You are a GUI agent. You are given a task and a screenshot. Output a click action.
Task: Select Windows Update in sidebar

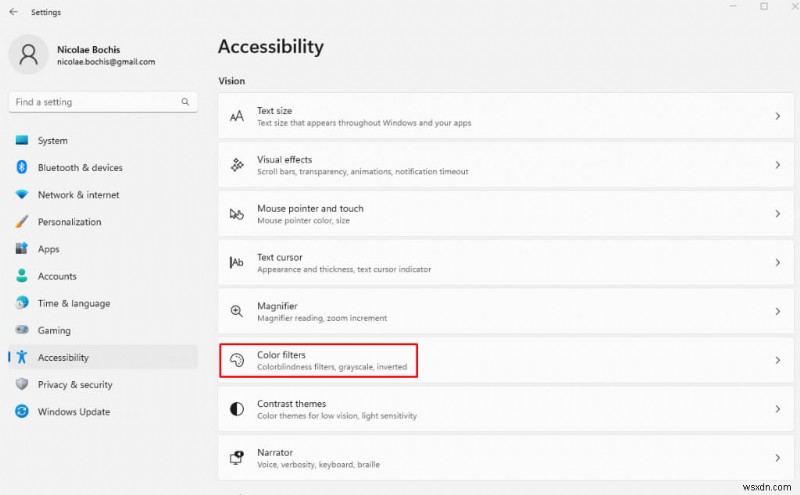[103, 411]
